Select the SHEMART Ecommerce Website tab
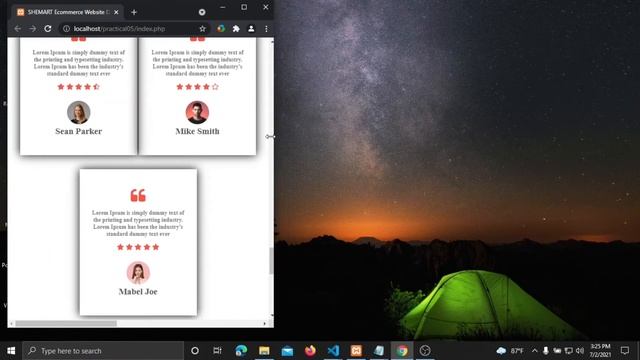The width and height of the screenshot is (640, 360). pyautogui.click(x=68, y=12)
